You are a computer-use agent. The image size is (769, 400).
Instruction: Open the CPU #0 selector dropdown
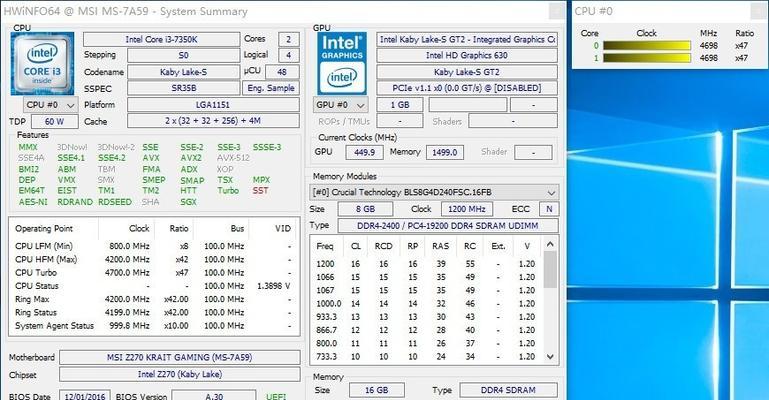[50, 105]
